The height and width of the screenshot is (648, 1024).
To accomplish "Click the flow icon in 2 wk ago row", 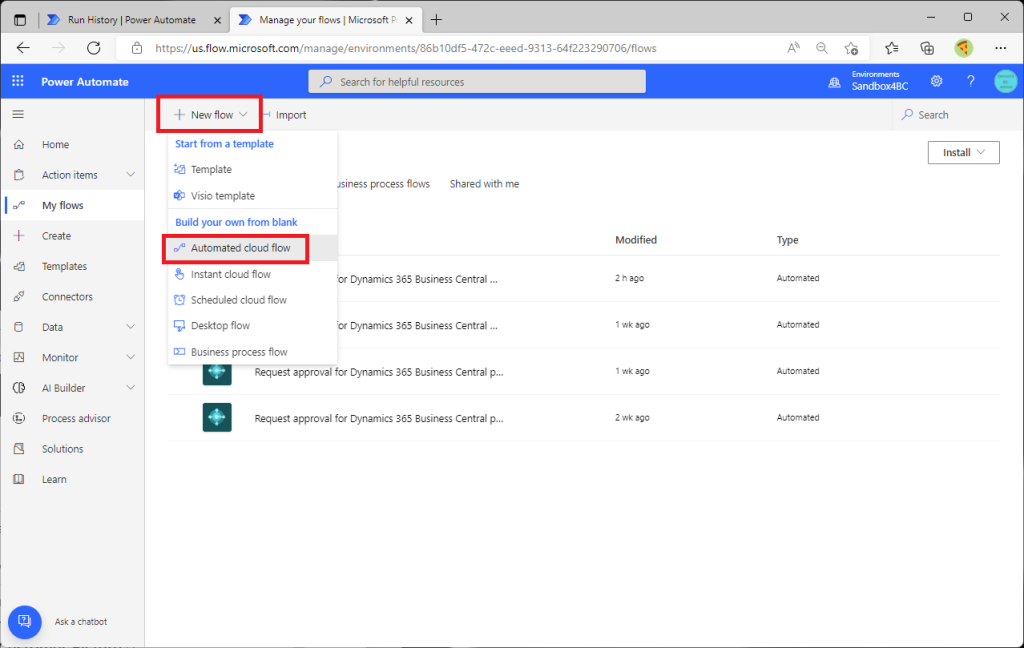I will pyautogui.click(x=217, y=417).
